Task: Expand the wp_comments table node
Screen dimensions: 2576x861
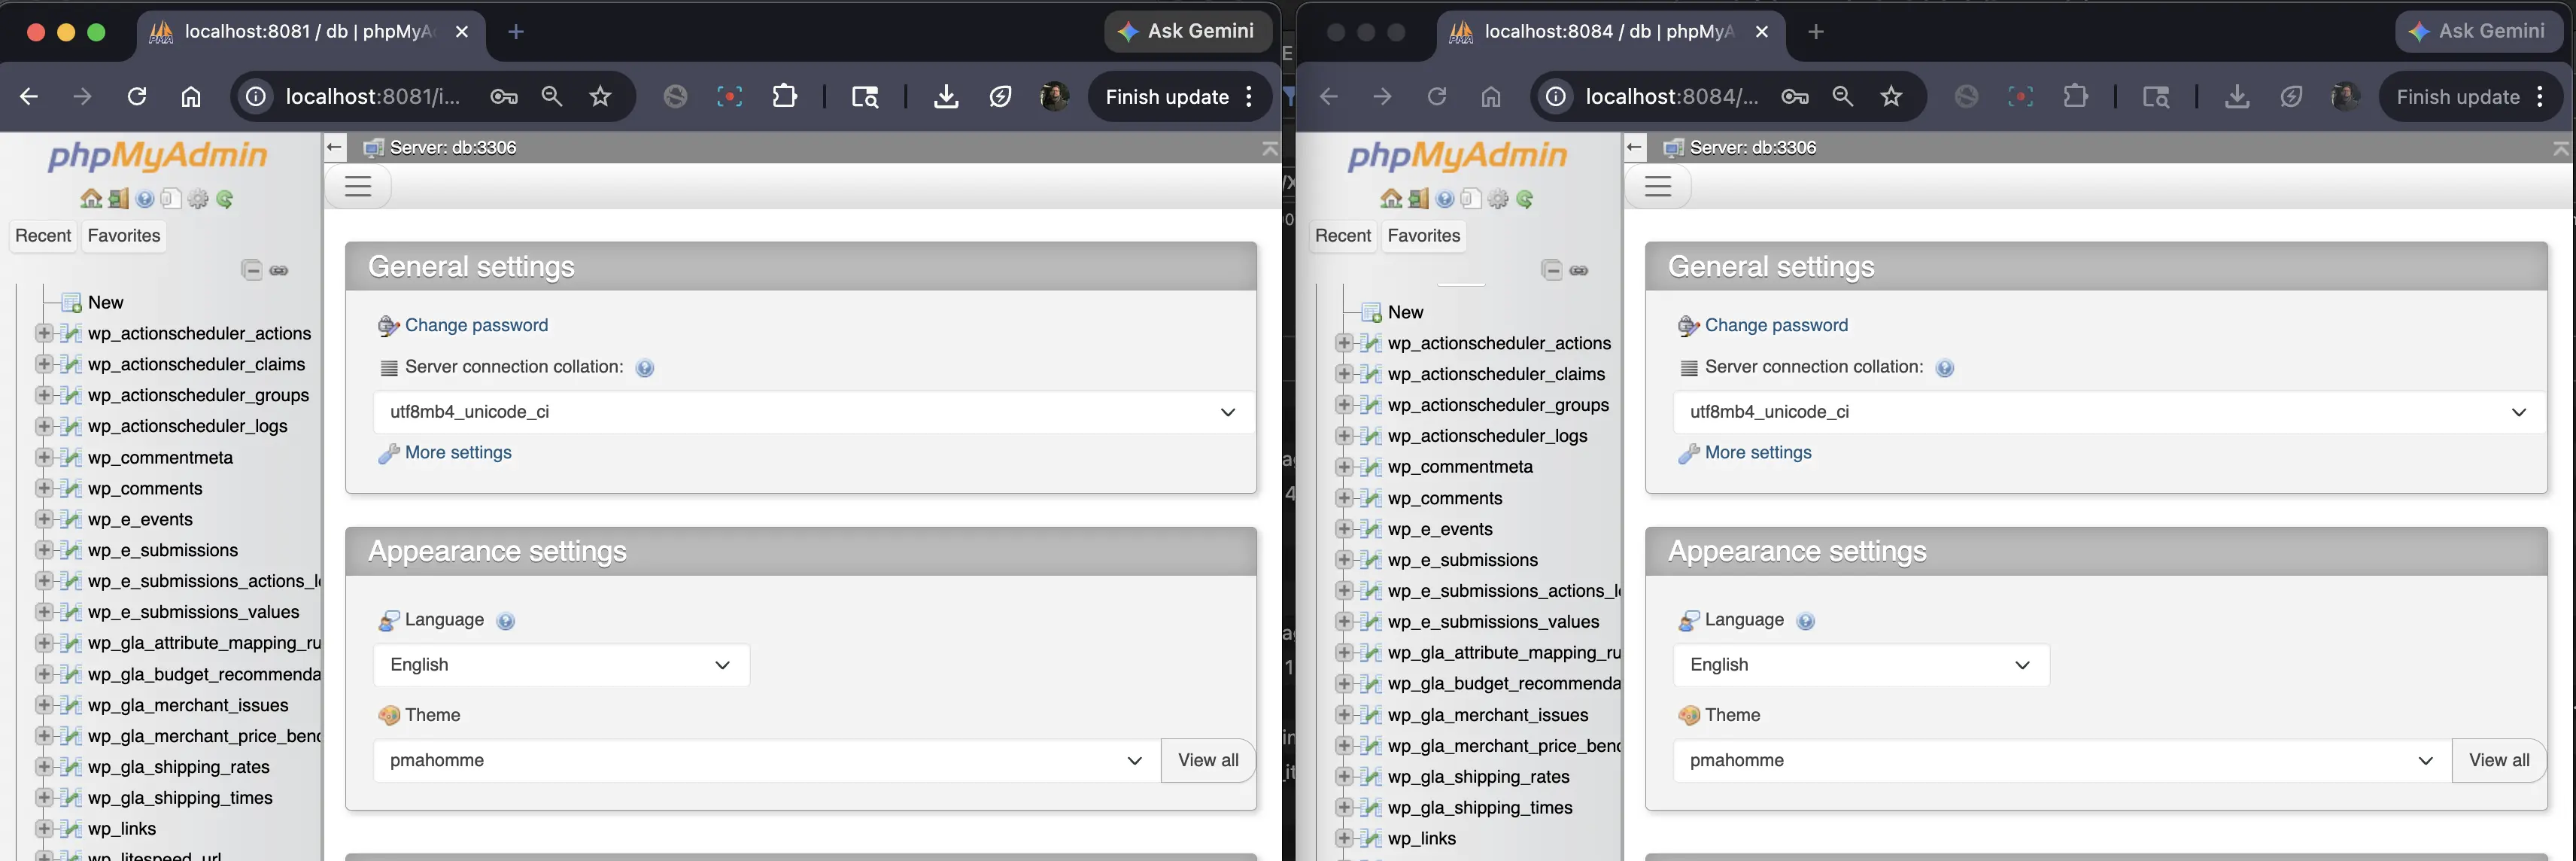Action: point(44,488)
